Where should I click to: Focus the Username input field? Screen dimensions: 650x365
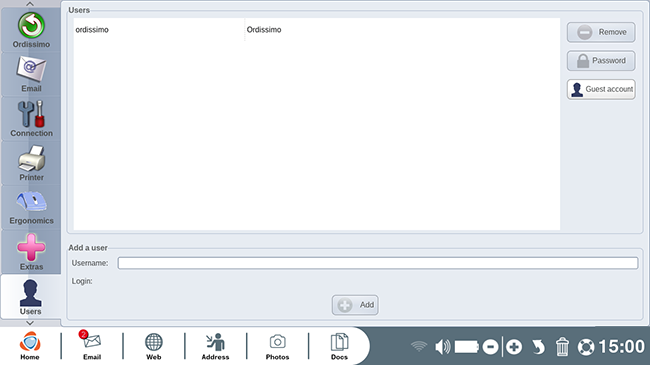click(x=378, y=263)
